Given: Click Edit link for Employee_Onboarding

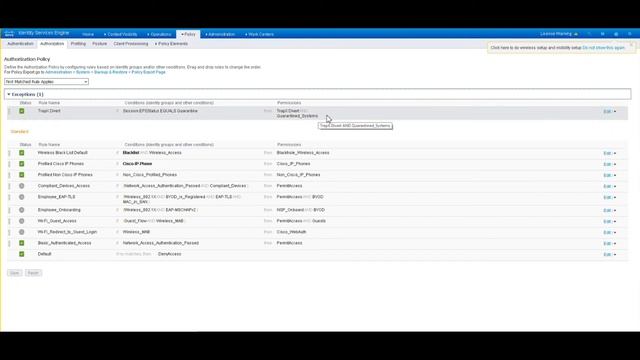Looking at the screenshot, I should pyautogui.click(x=607, y=210).
